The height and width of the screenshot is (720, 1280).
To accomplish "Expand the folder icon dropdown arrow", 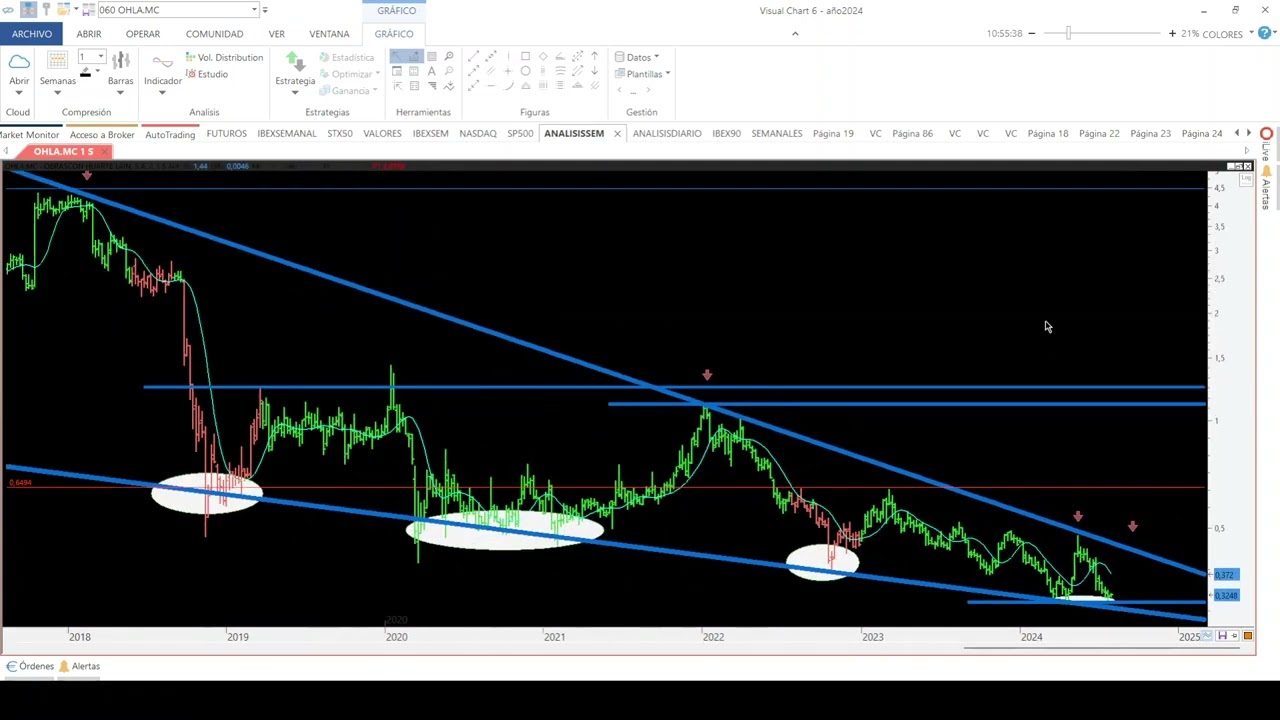I will click(x=76, y=10).
